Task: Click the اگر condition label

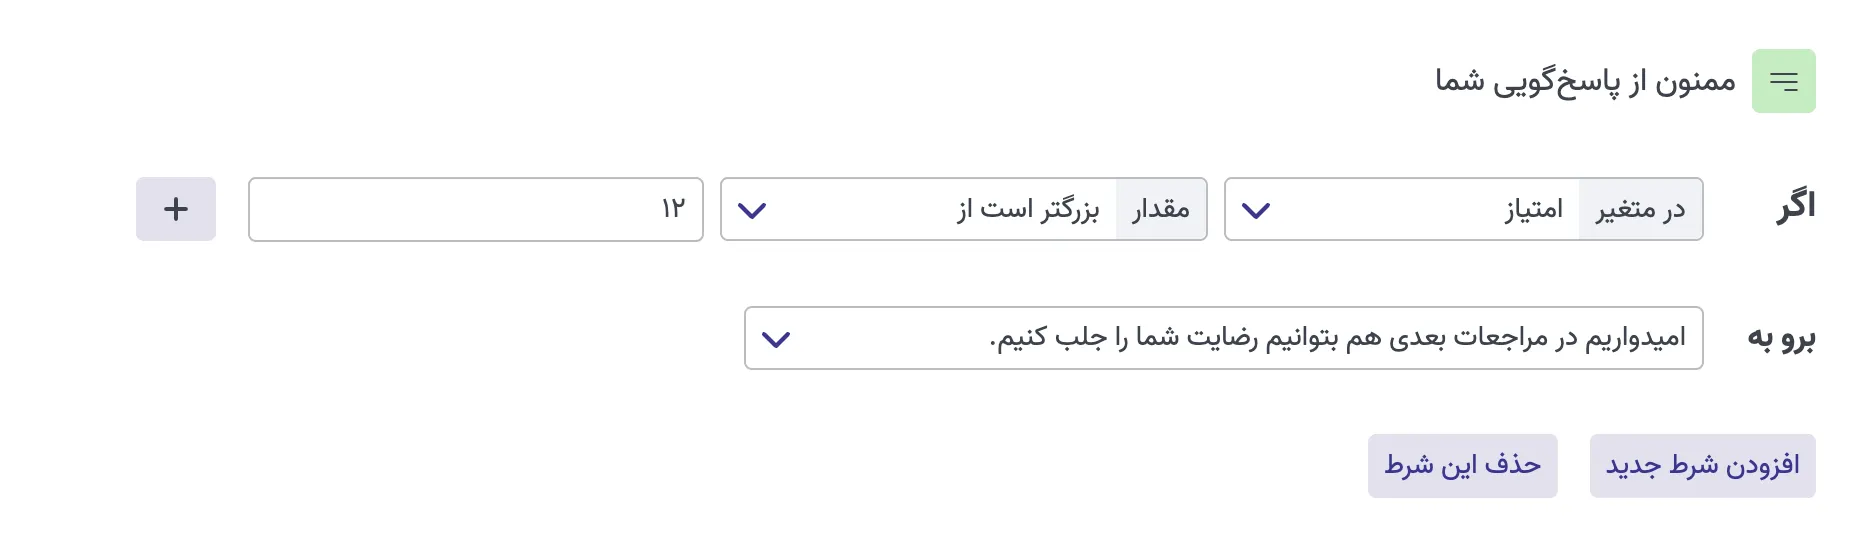Action: 1796,206
